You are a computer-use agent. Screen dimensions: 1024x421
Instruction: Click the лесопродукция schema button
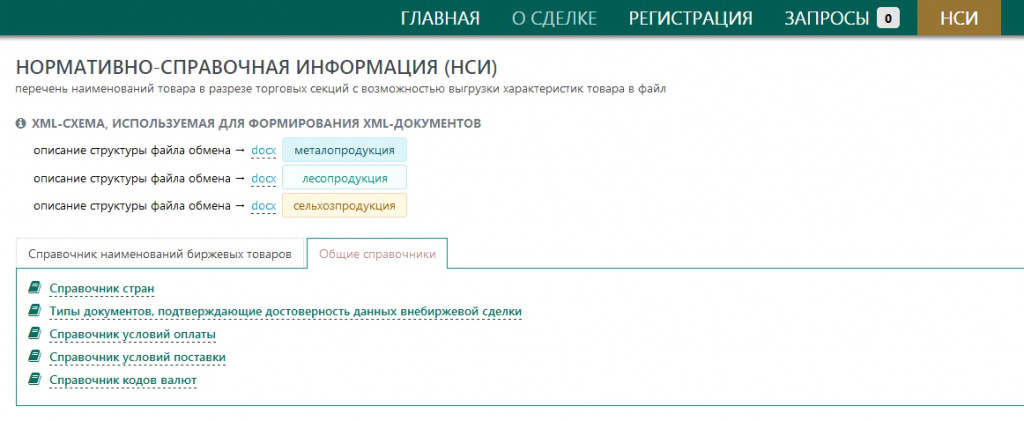344,178
